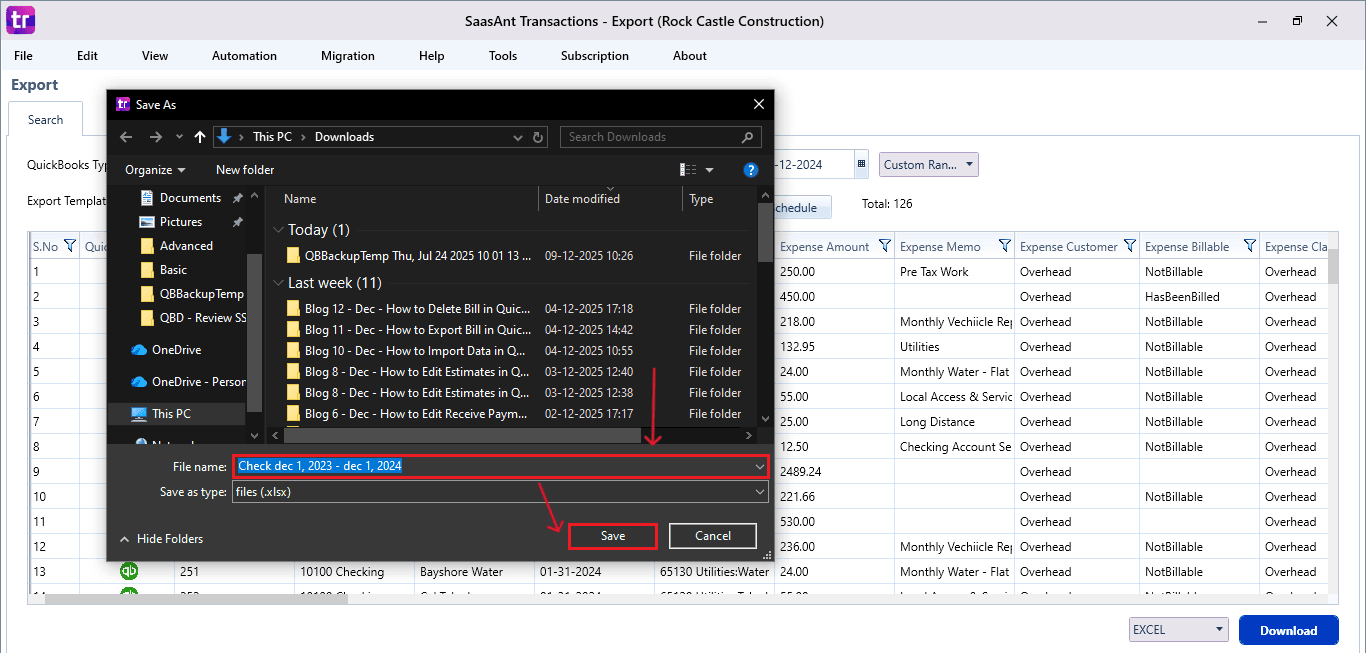Collapse the Today (1) group
The height and width of the screenshot is (653, 1366).
[278, 230]
